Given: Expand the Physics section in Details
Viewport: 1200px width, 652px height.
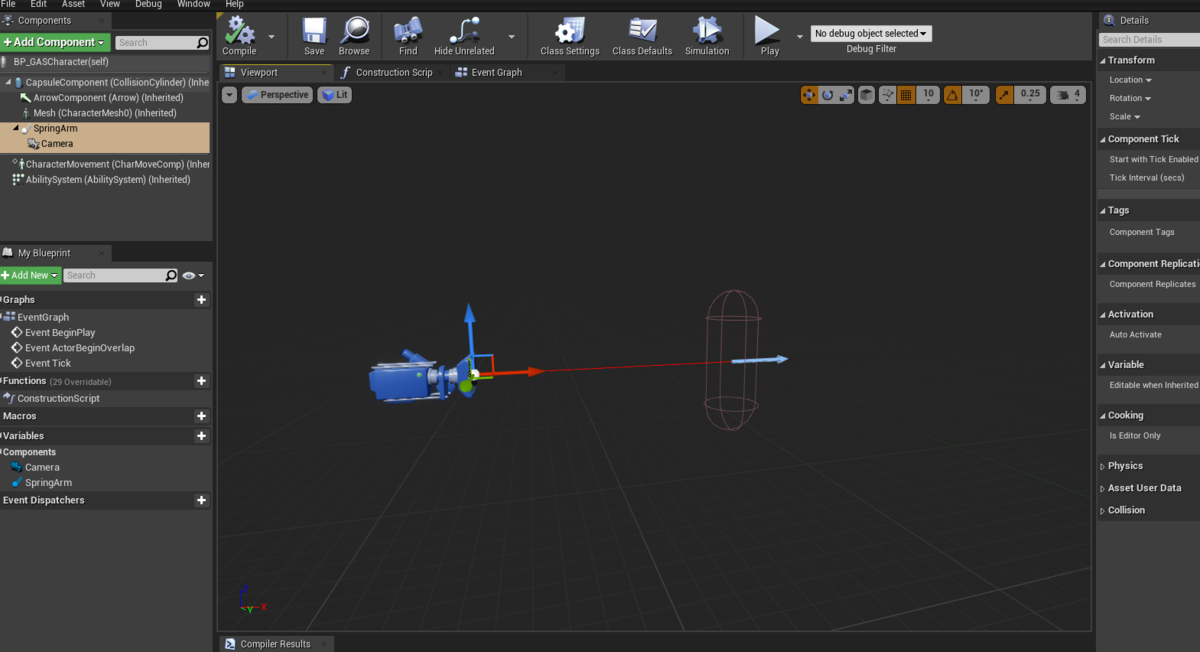Looking at the screenshot, I should point(1102,466).
